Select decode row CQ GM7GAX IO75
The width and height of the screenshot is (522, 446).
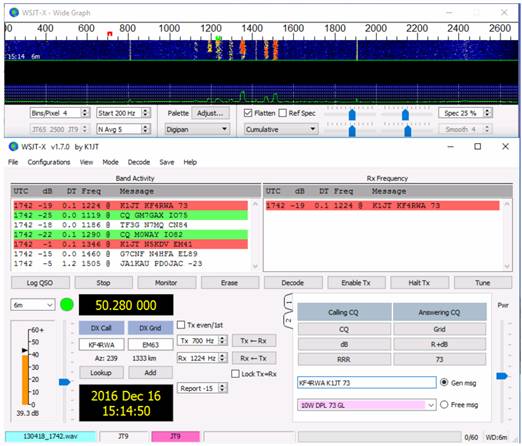[x=131, y=215]
